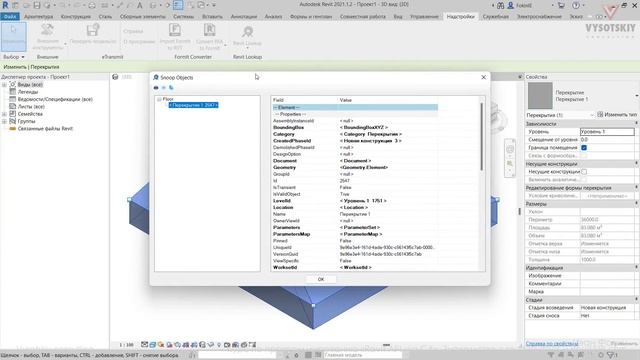Click the floor type preview thumbnail in Properties

pos(540,96)
